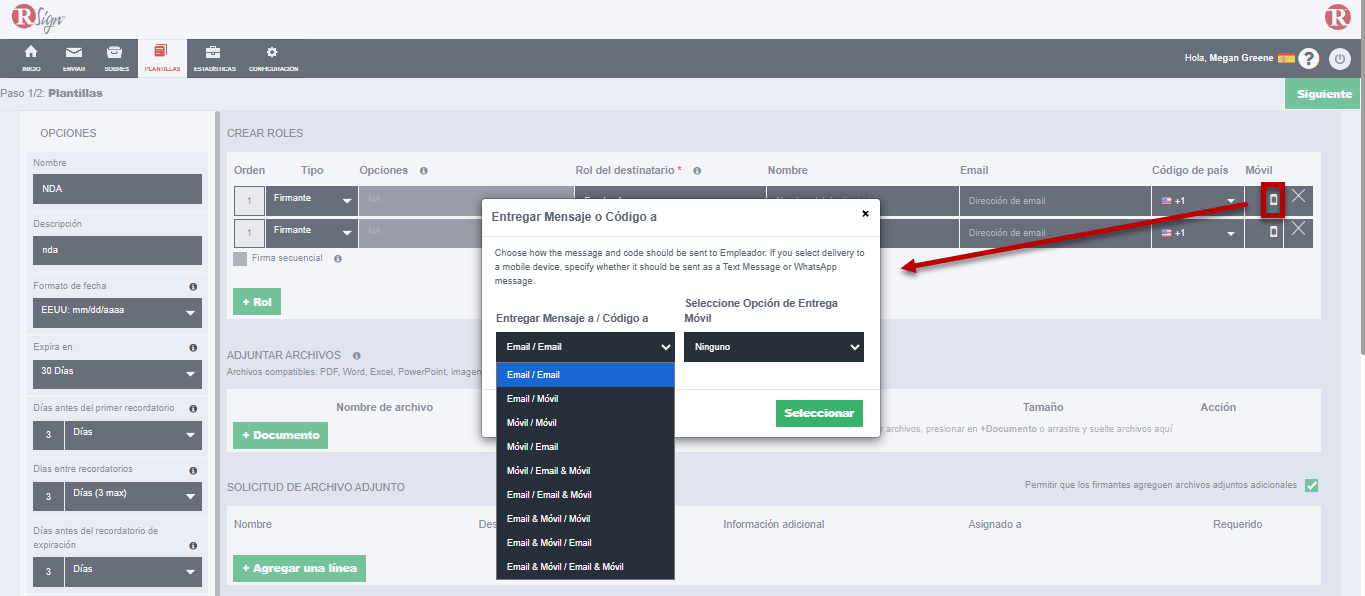Open the Expira en 30 Días dropdown

(x=118, y=373)
